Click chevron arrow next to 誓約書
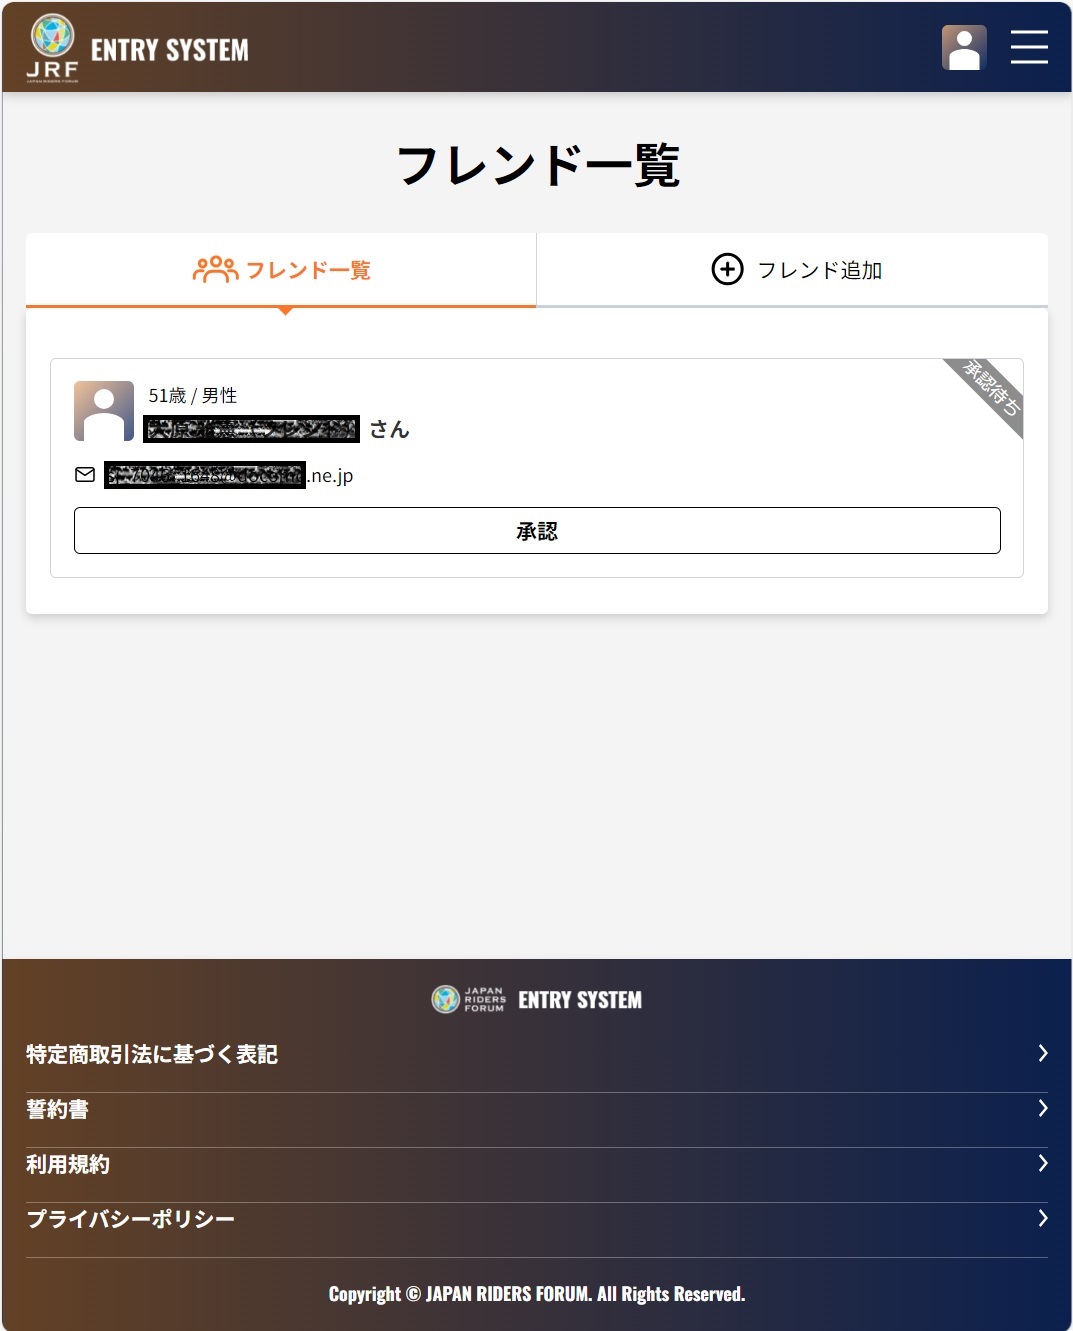 [1043, 1108]
